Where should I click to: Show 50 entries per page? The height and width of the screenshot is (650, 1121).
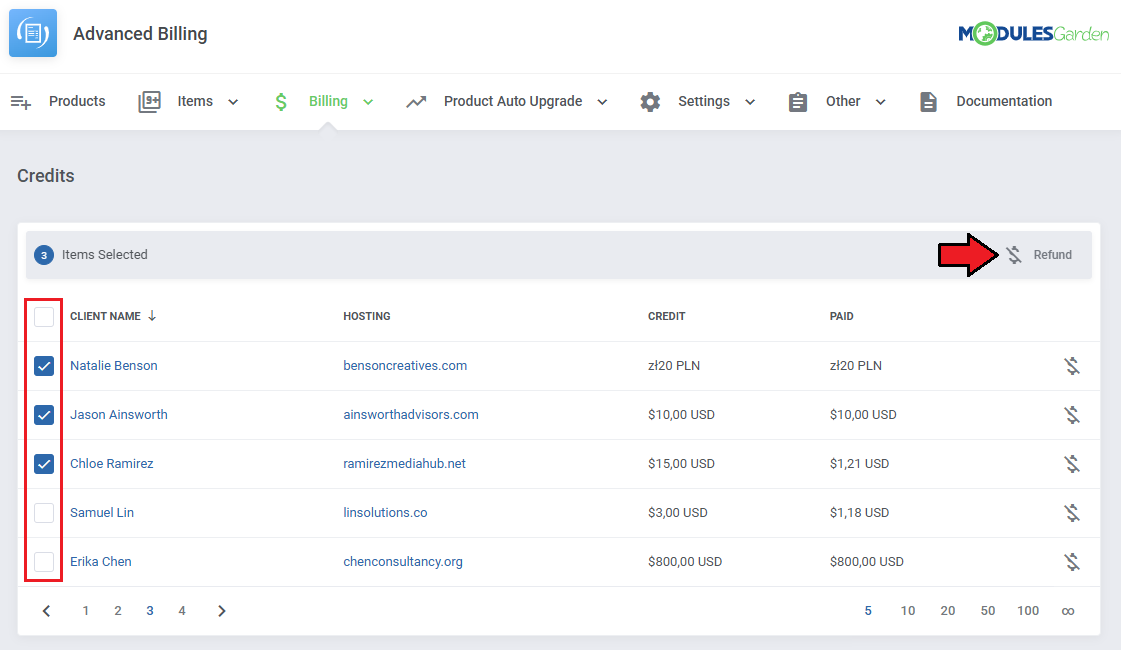pos(988,611)
